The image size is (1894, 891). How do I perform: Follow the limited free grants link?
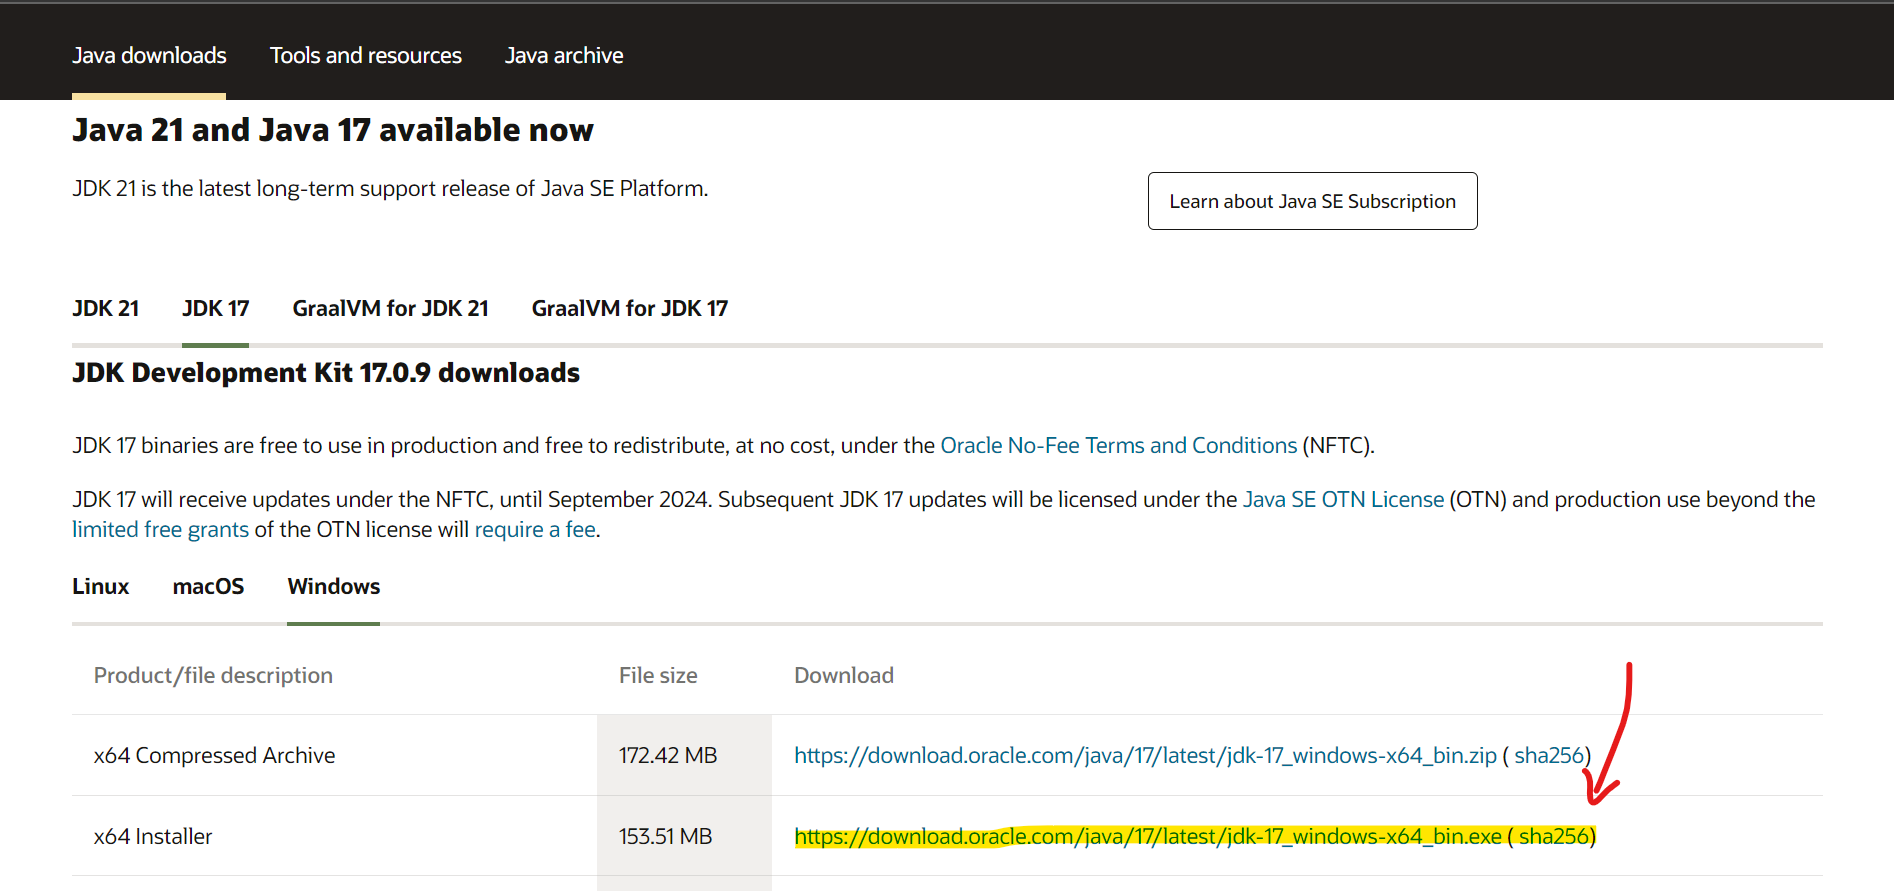point(160,530)
